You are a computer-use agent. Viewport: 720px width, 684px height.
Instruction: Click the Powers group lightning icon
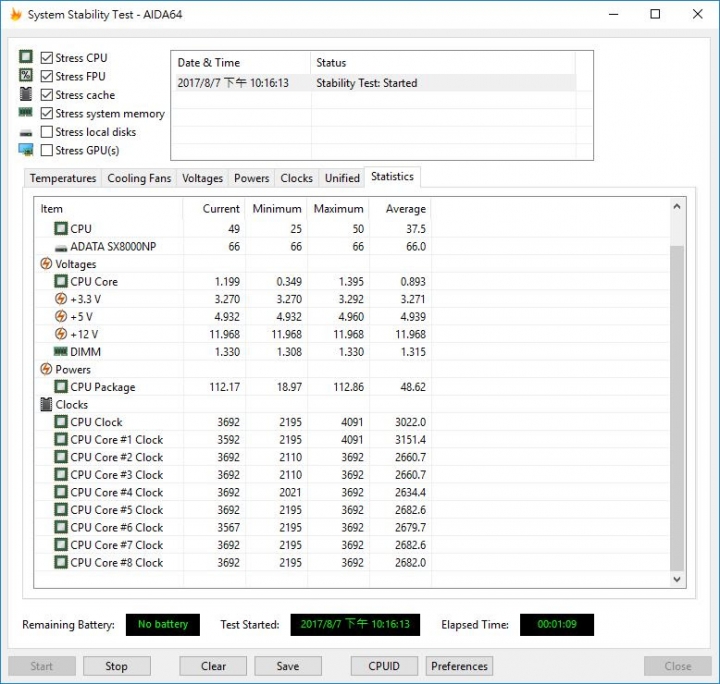click(46, 369)
